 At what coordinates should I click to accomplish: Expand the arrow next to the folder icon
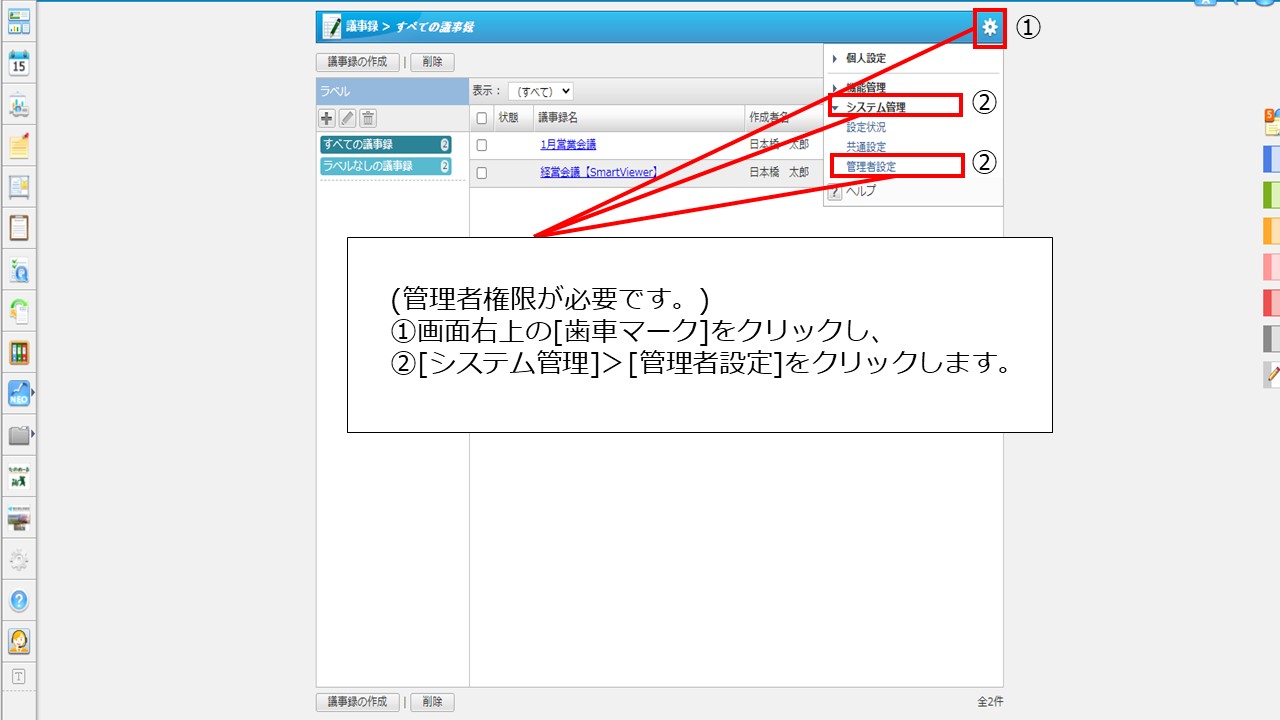pyautogui.click(x=34, y=435)
